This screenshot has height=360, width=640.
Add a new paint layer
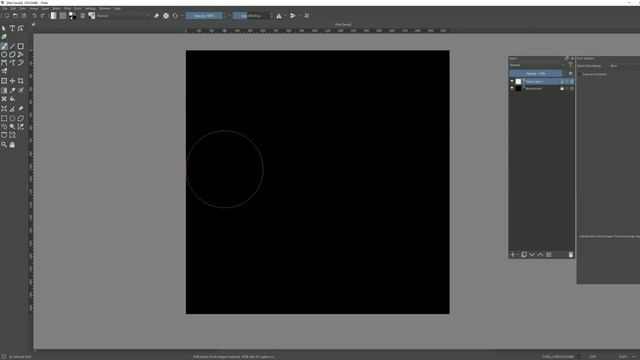point(513,255)
